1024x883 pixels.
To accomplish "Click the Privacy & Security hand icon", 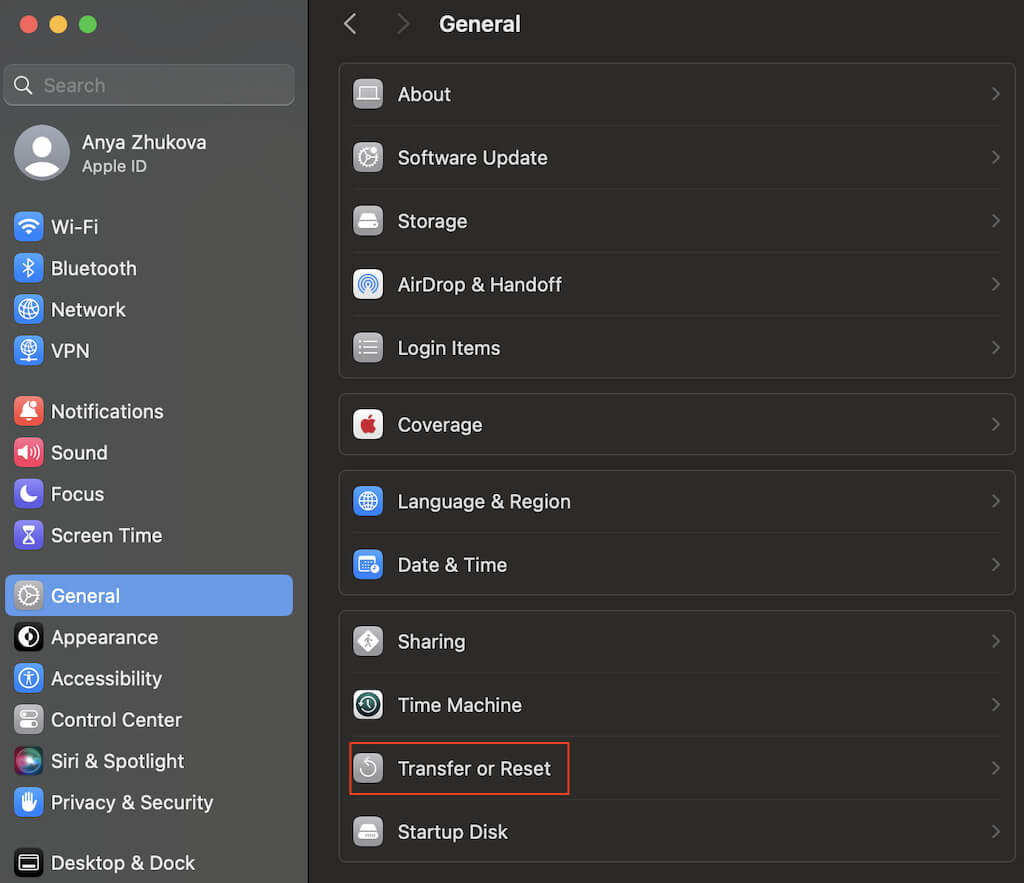I will 29,802.
